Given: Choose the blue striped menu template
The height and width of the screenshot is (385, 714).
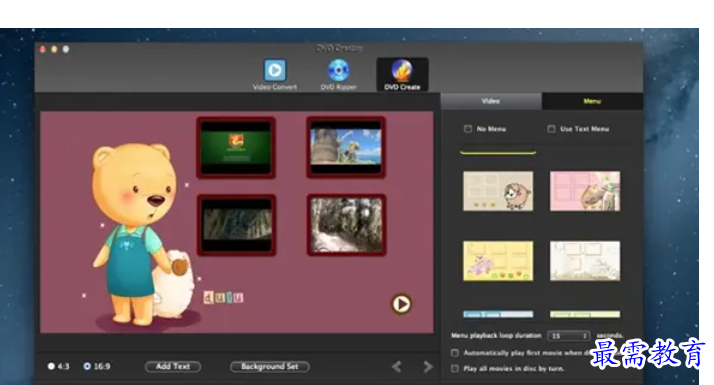Looking at the screenshot, I should pos(498,314).
